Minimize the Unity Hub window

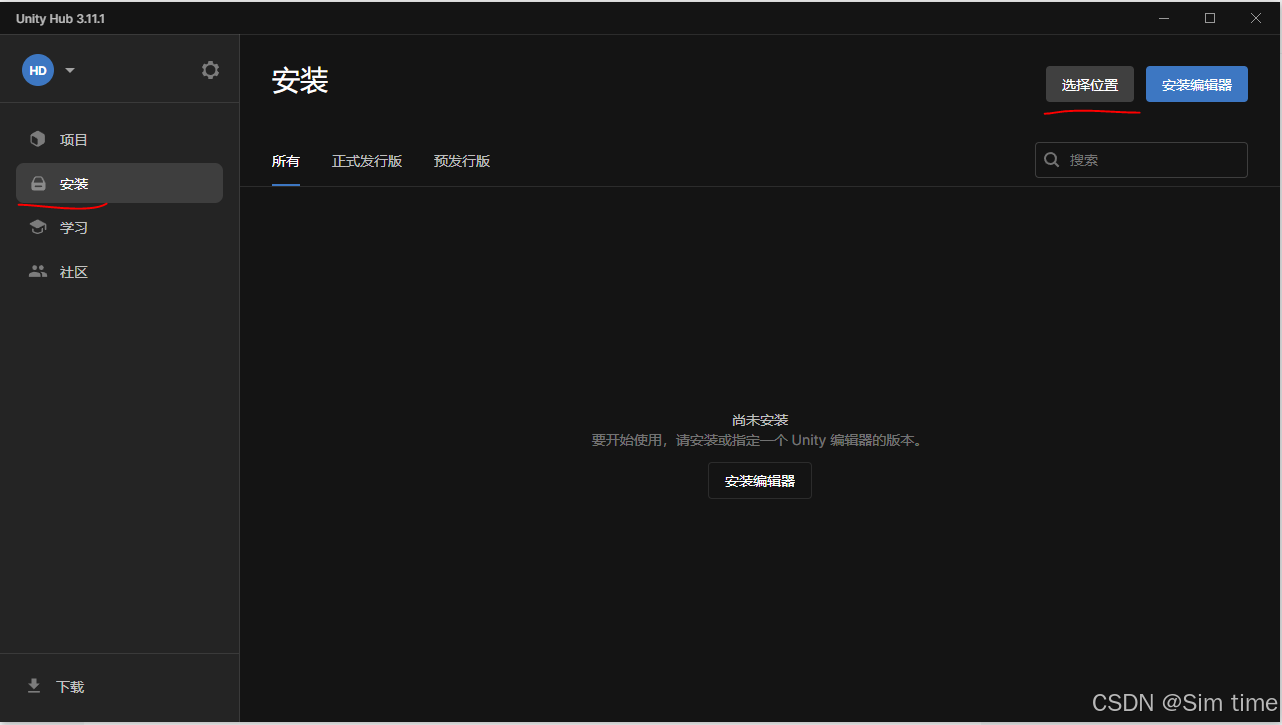click(x=1163, y=18)
